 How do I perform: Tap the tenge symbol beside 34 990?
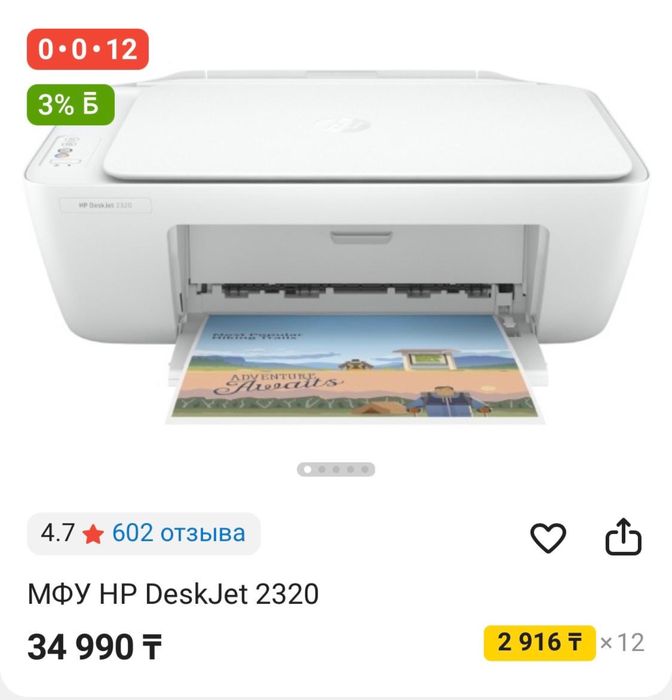tap(152, 647)
